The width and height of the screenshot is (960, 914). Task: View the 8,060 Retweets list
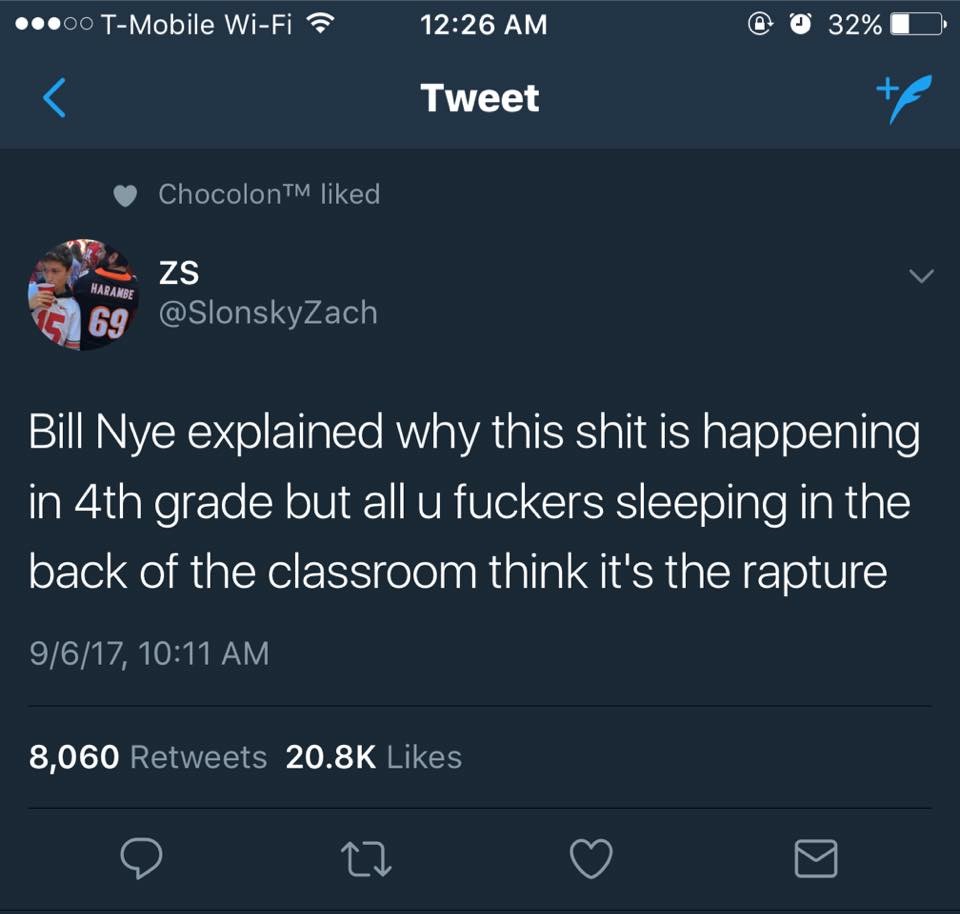[148, 757]
